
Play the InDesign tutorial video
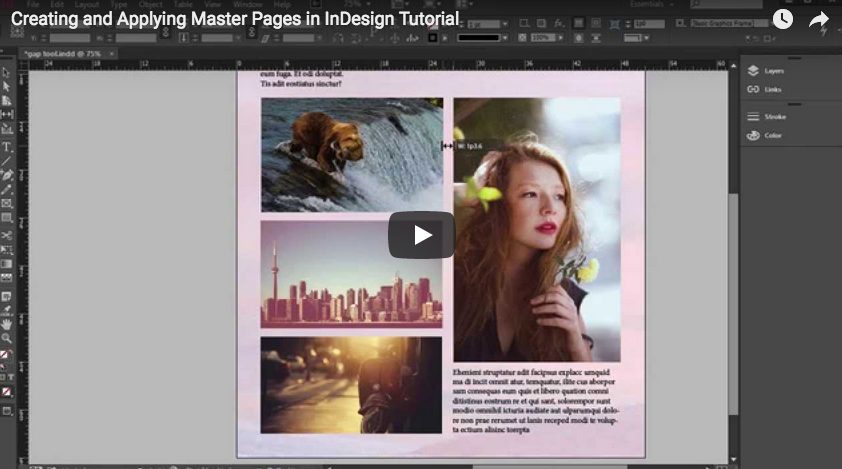421,235
